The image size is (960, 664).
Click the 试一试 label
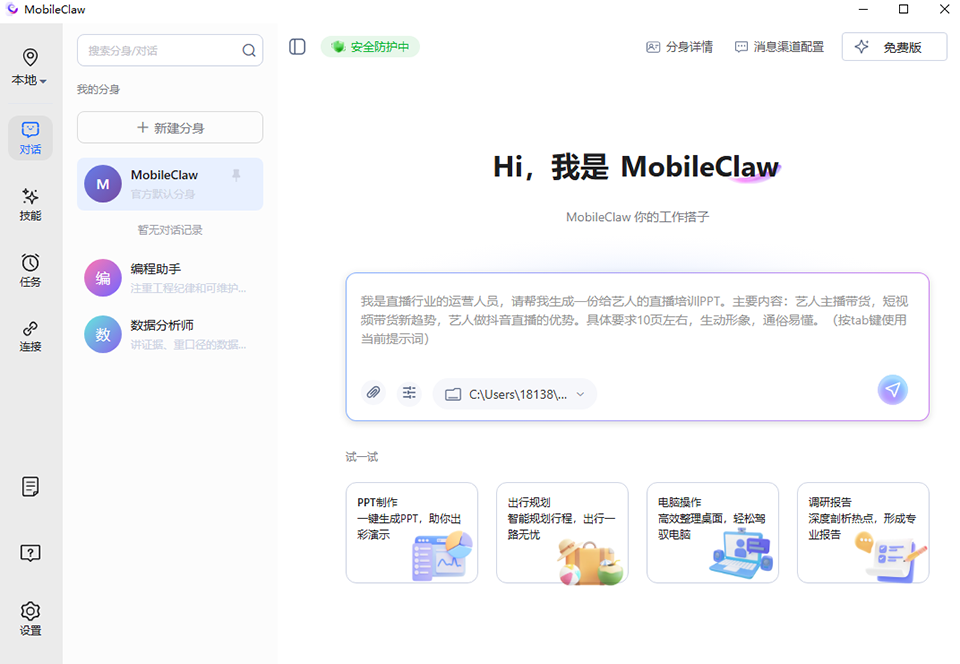click(361, 457)
